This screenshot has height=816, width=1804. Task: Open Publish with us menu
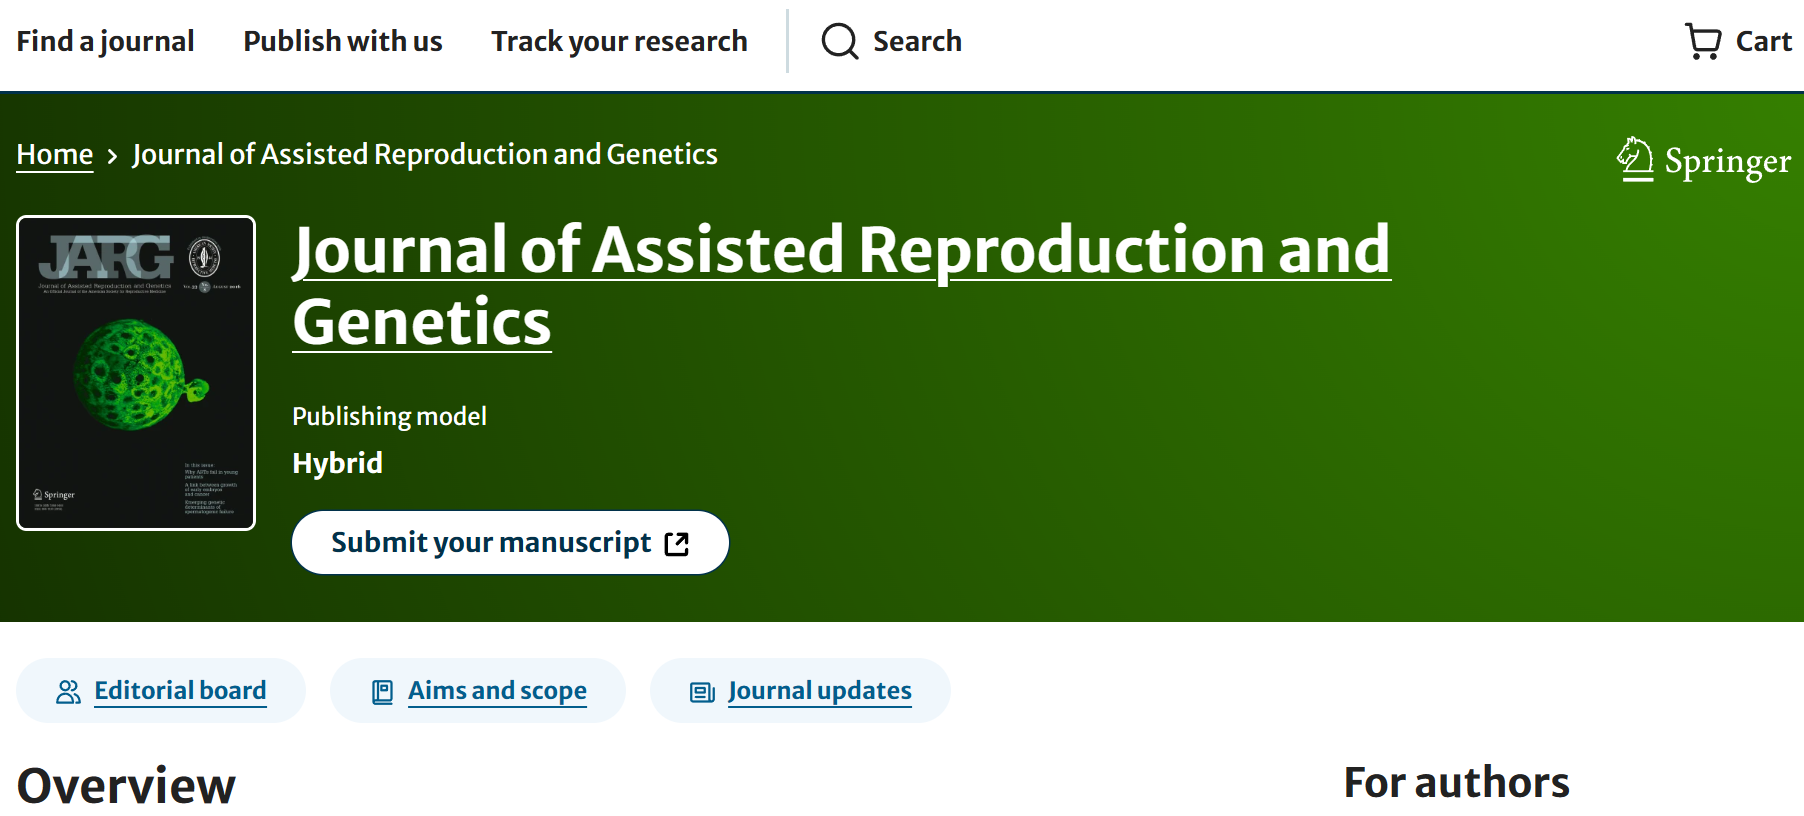coord(343,41)
